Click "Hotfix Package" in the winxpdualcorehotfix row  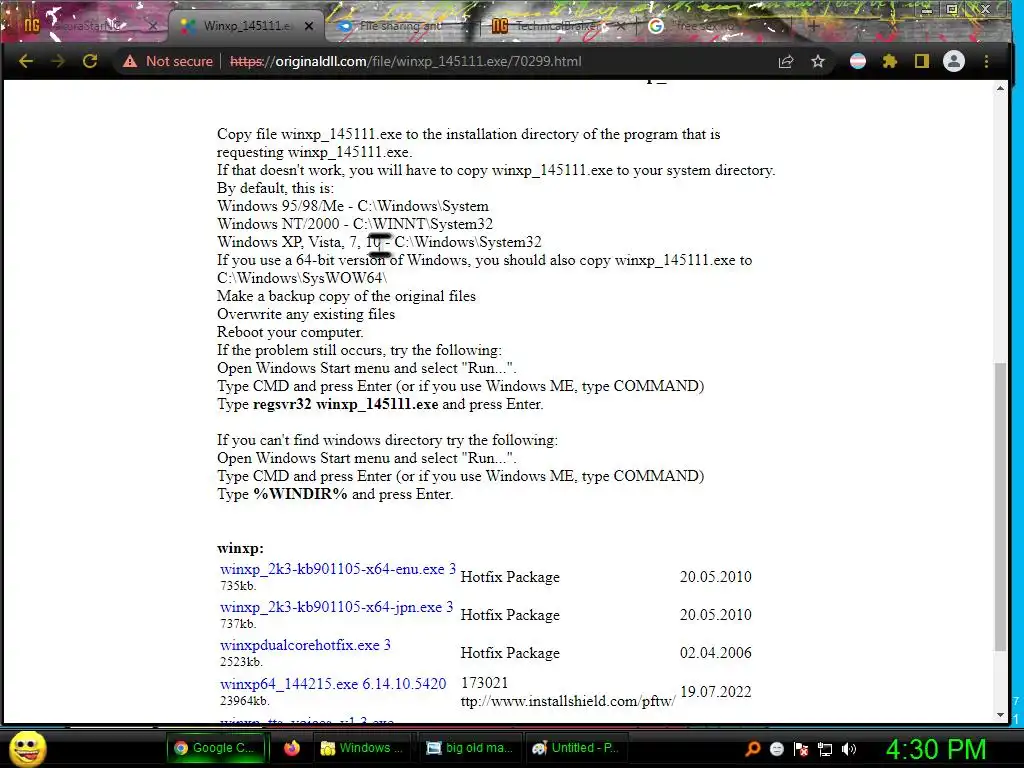(510, 652)
